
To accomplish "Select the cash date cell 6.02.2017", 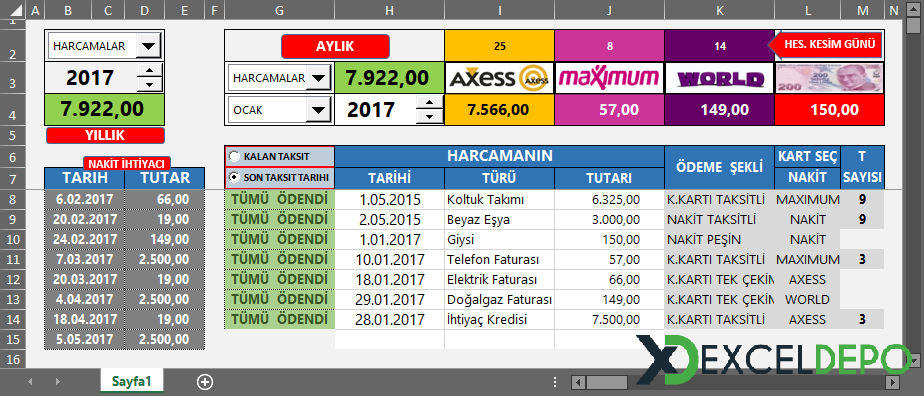I will coord(84,199).
